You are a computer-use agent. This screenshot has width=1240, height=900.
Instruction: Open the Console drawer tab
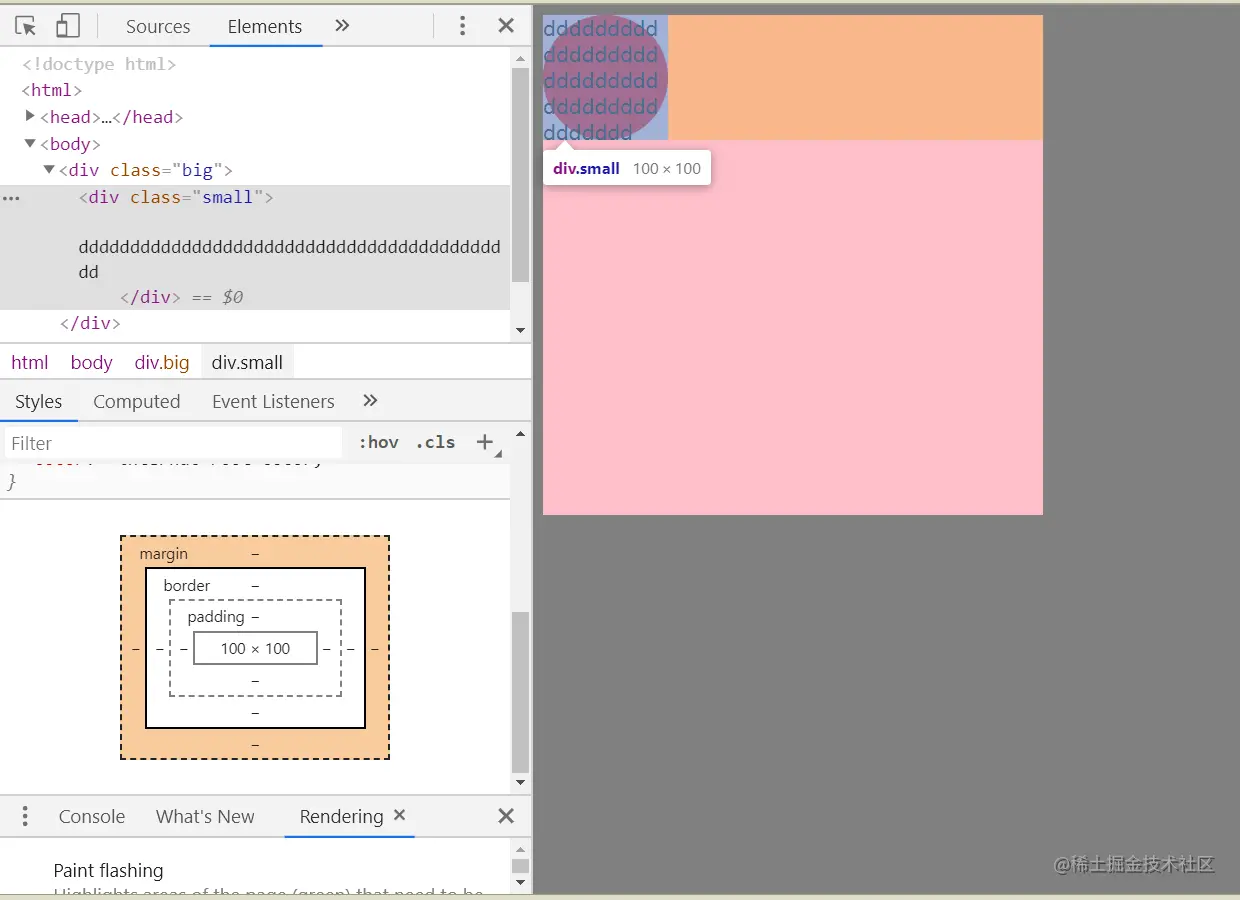pos(92,817)
